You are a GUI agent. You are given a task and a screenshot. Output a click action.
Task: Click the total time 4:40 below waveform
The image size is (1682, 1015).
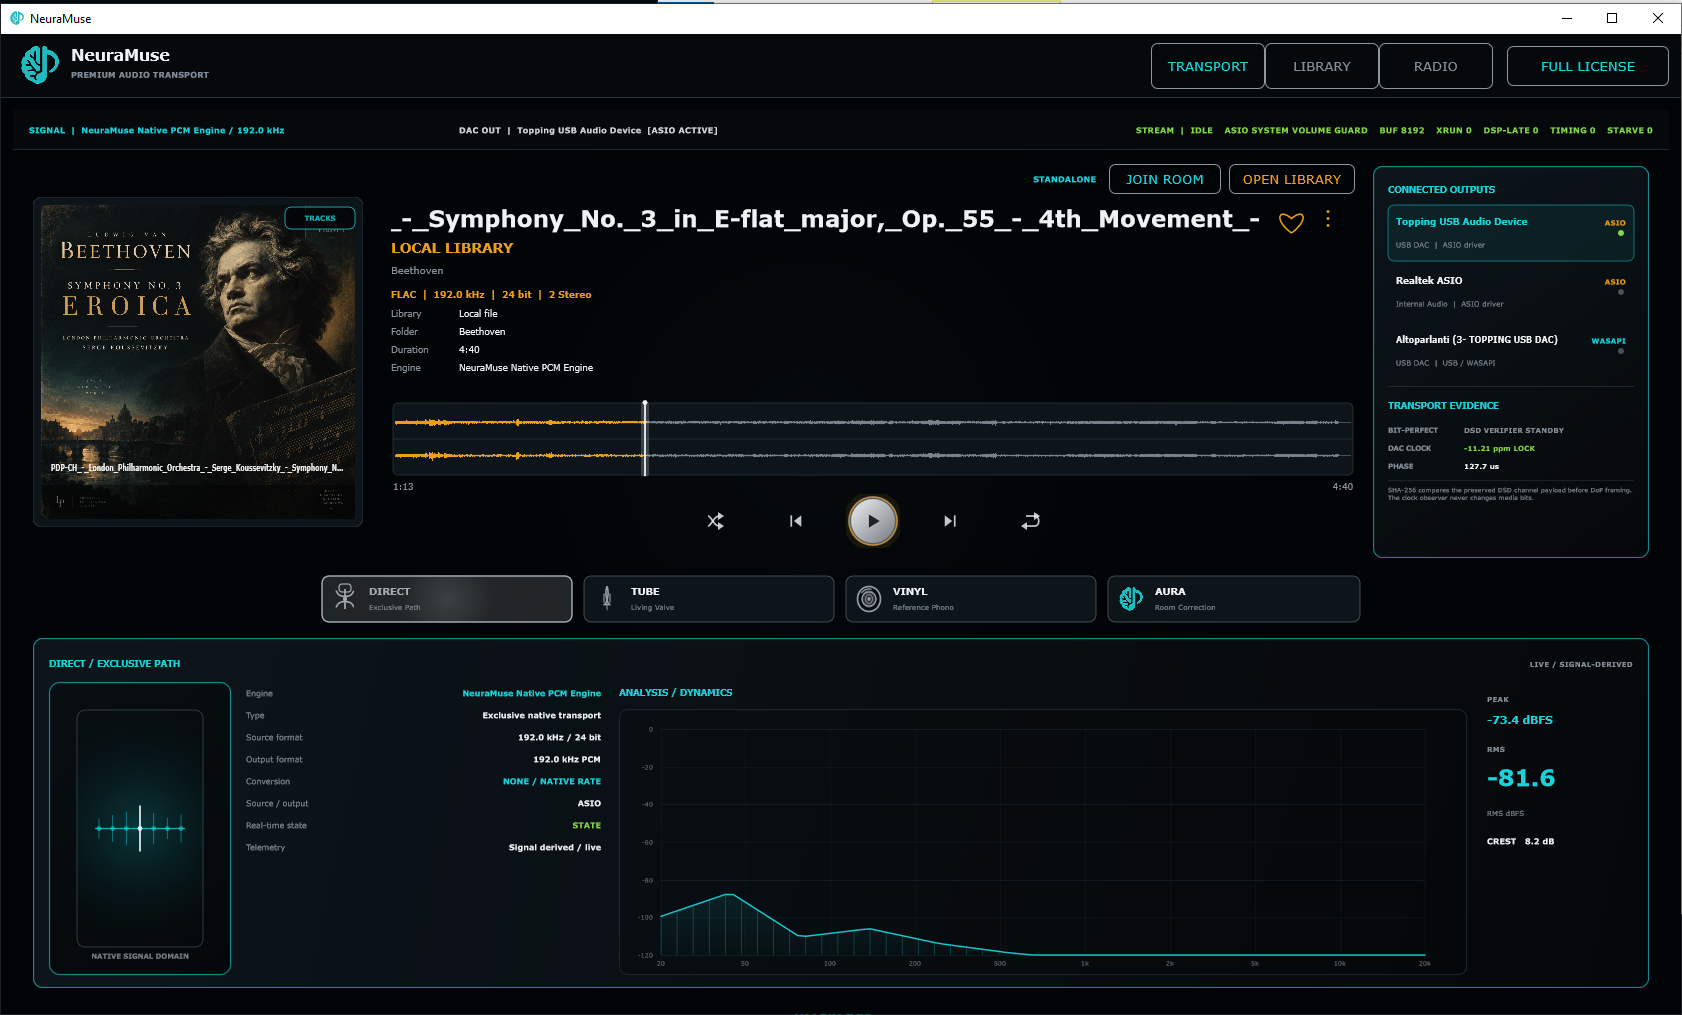pyautogui.click(x=1342, y=487)
